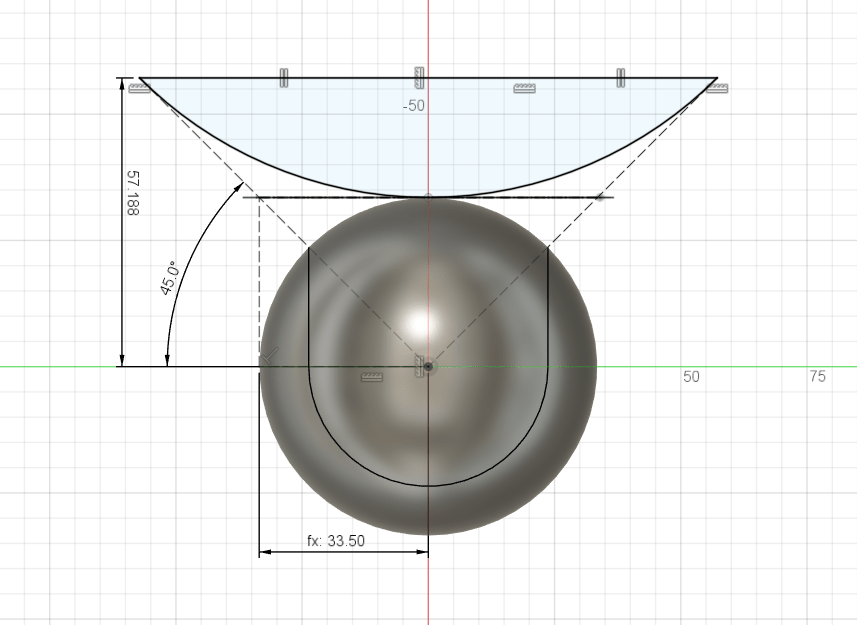
Task: Click the 57.188 vertical dimension value
Action: pyautogui.click(x=133, y=192)
